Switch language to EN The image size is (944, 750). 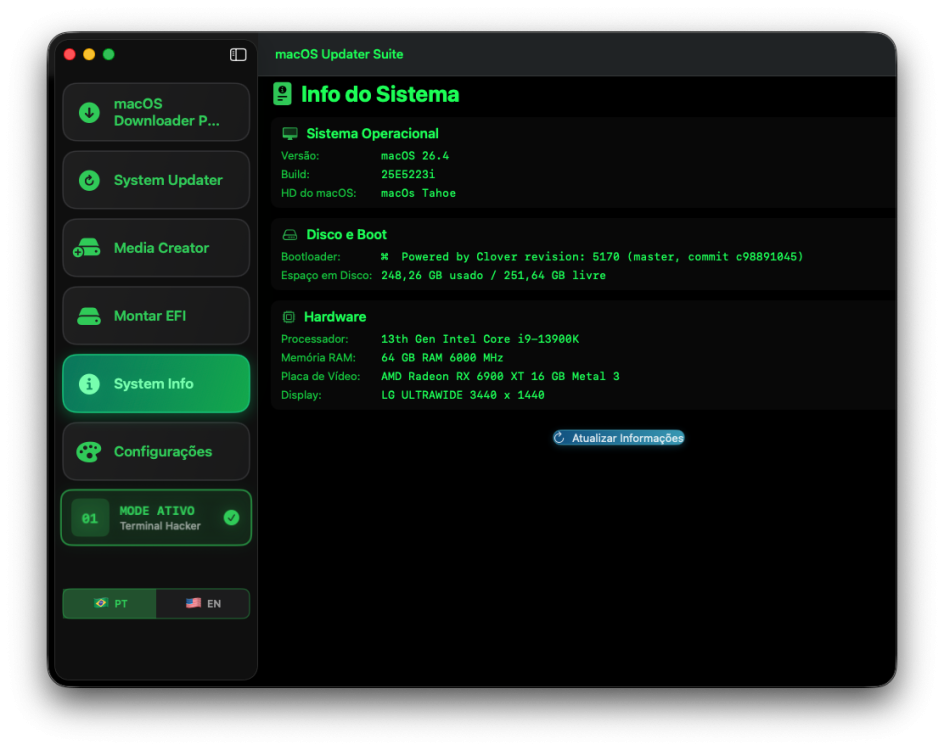pos(203,603)
